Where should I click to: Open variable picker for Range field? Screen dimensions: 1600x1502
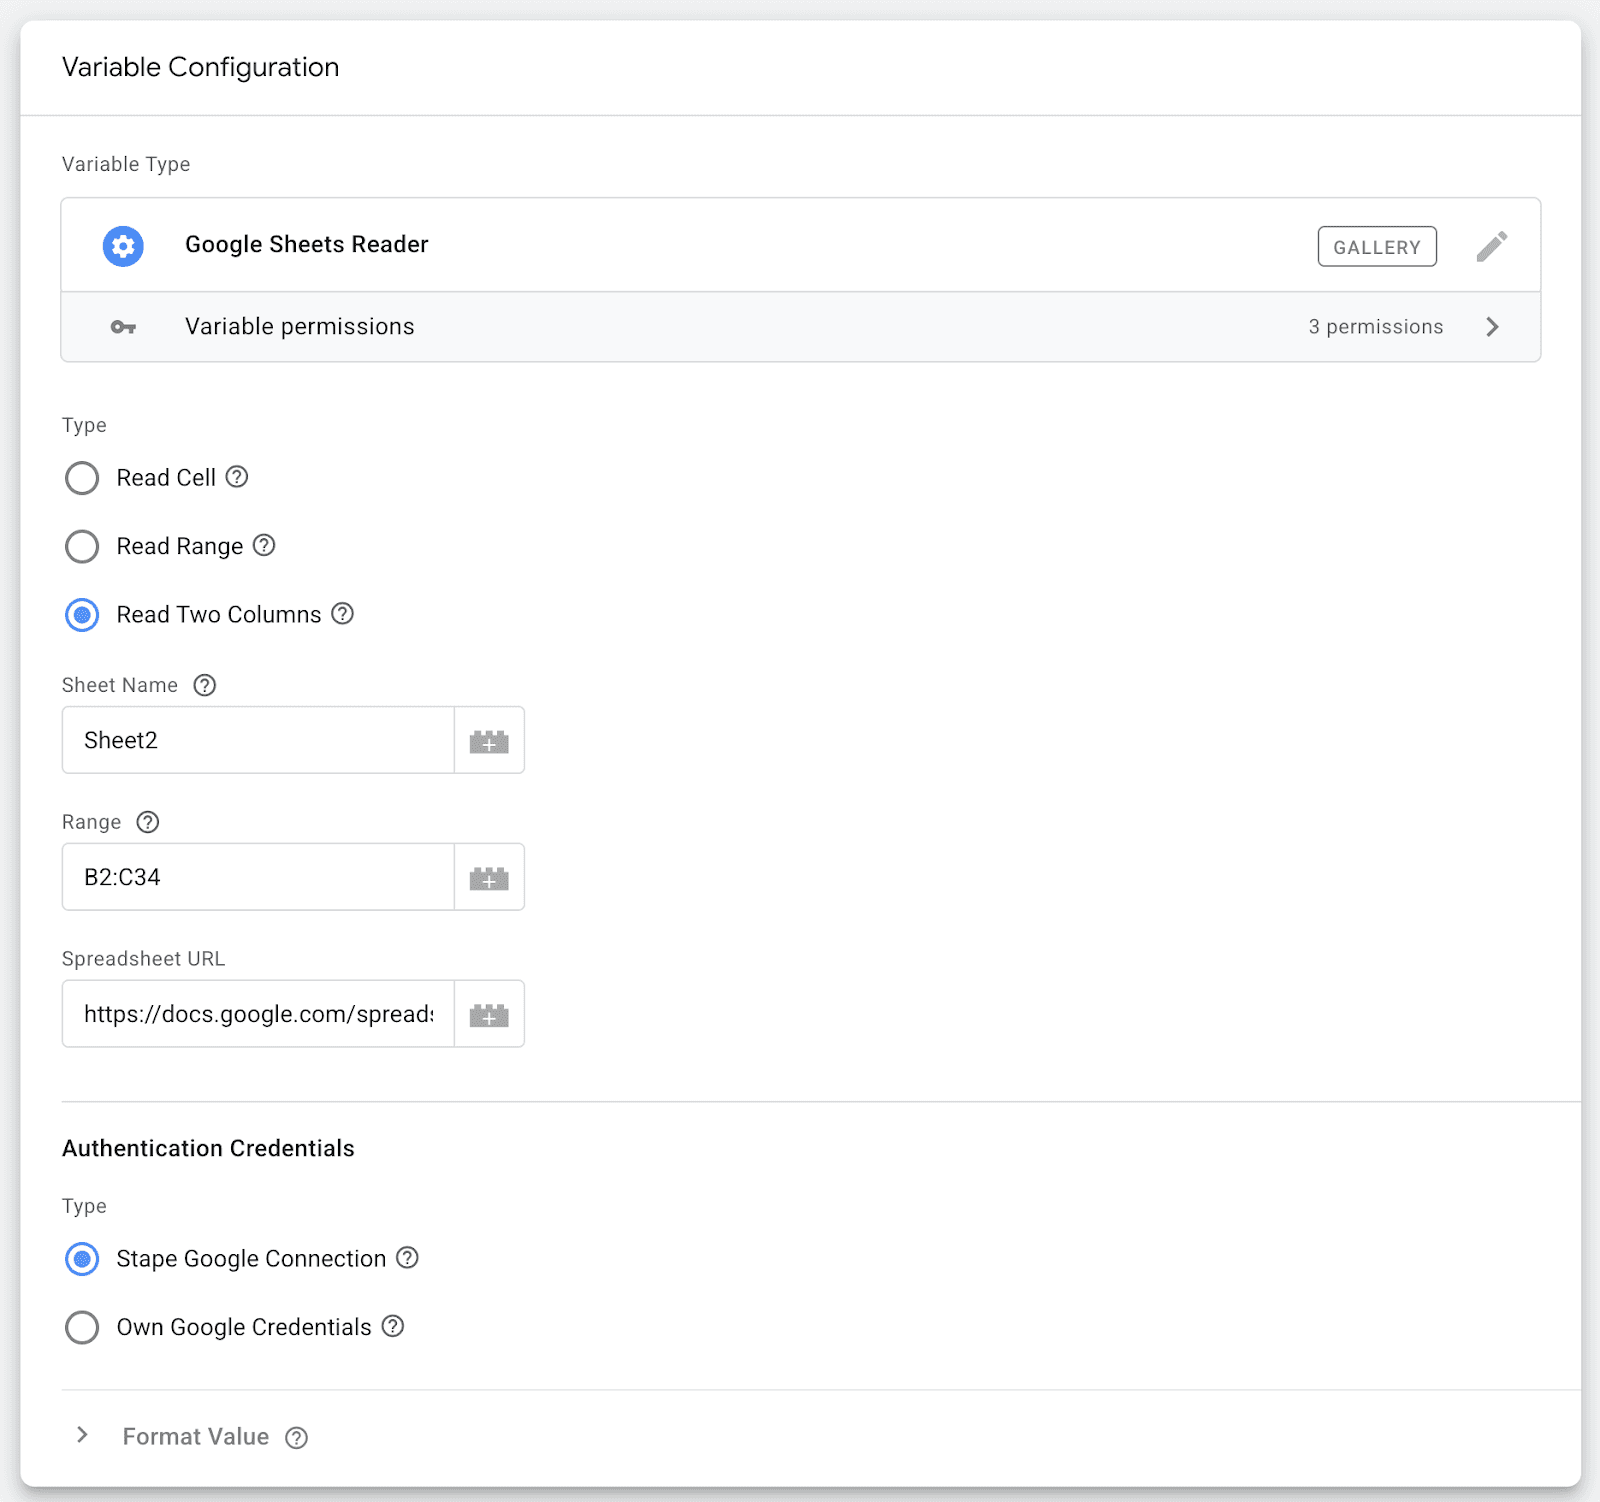tap(489, 878)
